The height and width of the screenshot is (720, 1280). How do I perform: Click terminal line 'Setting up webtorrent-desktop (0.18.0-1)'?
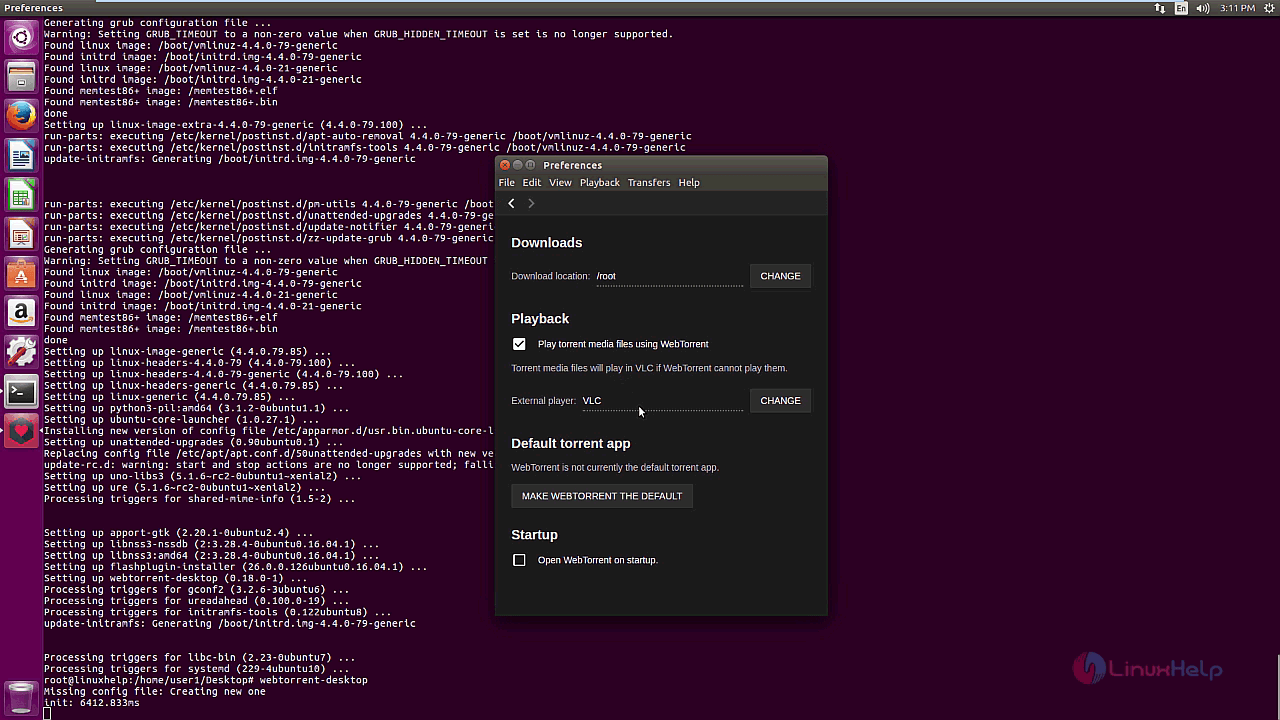click(176, 579)
